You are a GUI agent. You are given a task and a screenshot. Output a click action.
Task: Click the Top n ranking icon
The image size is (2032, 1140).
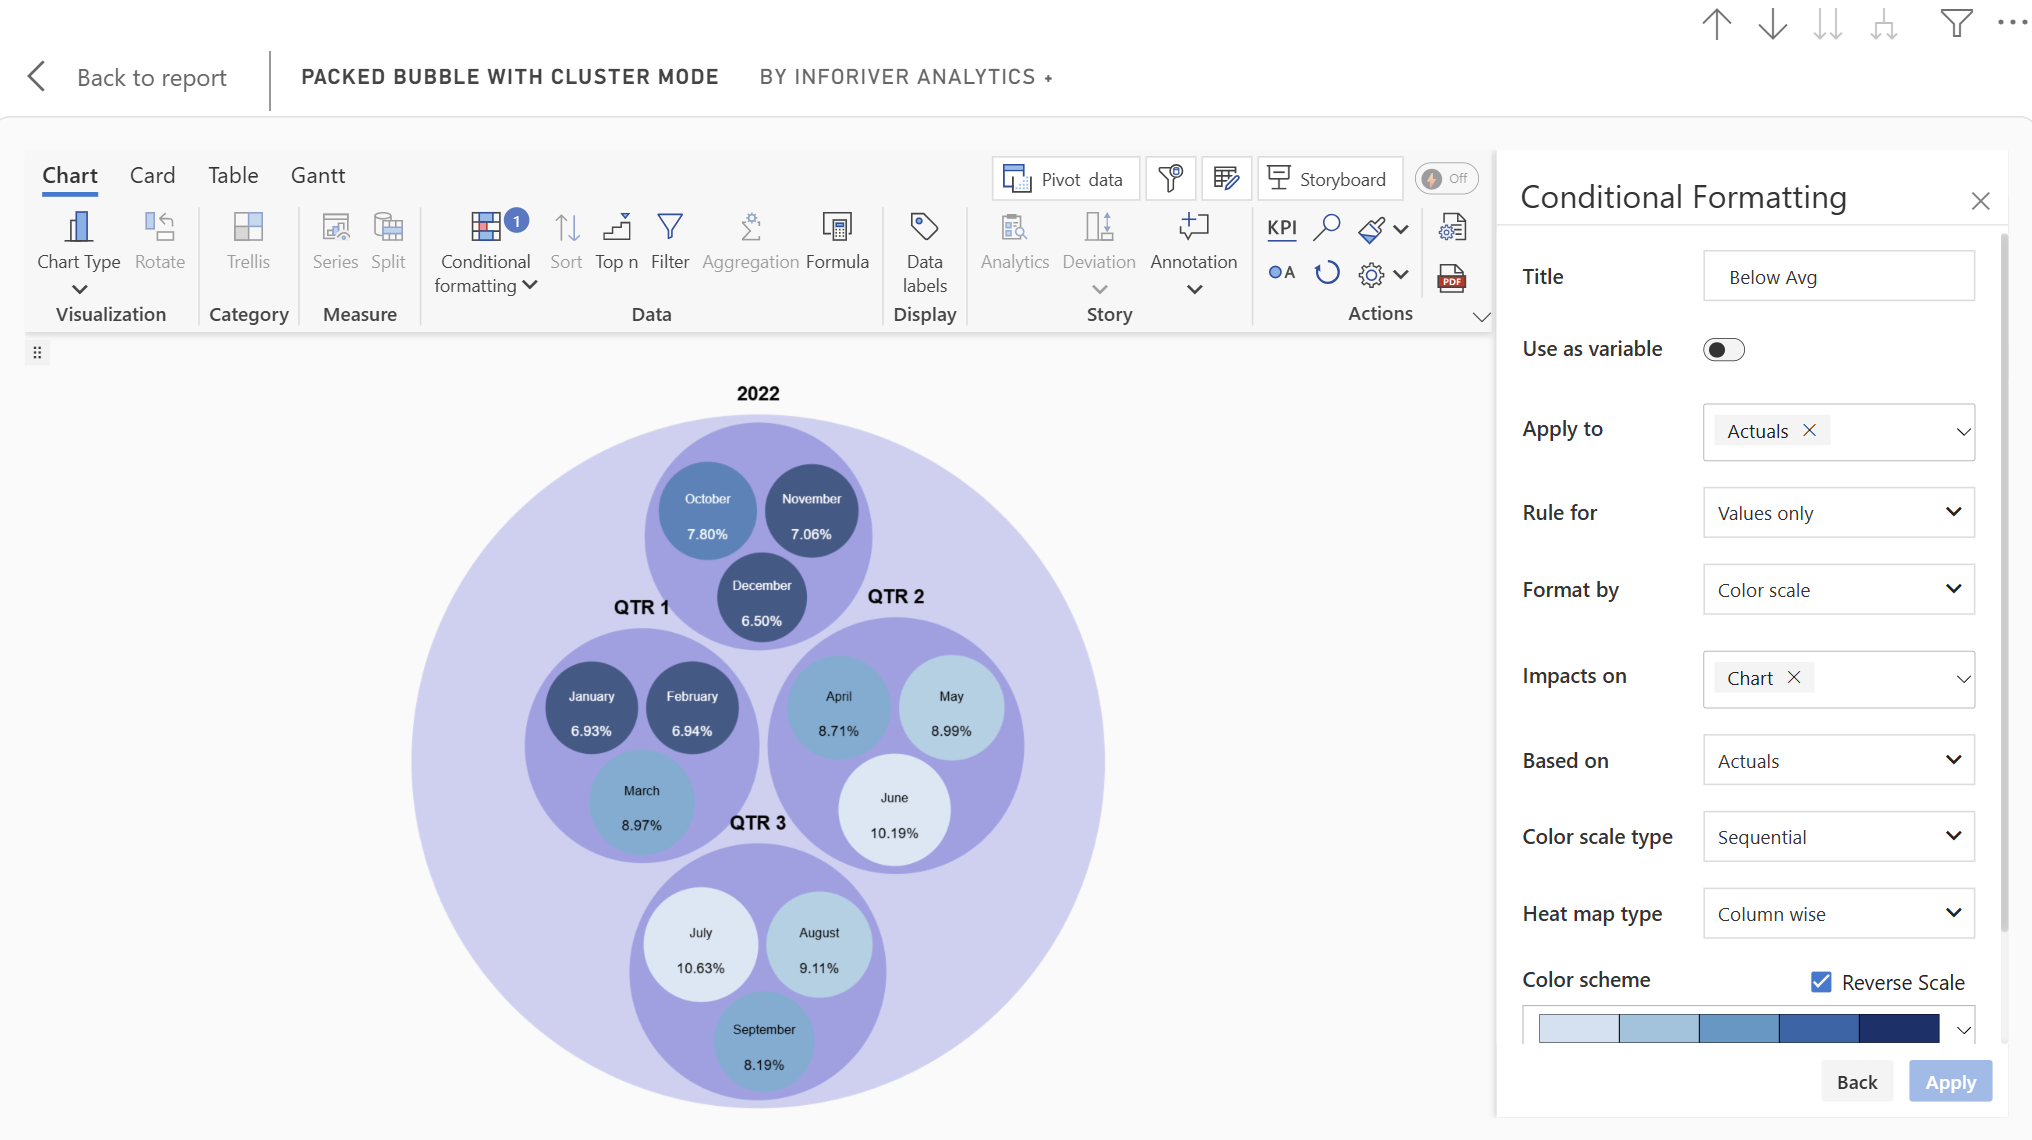click(616, 228)
